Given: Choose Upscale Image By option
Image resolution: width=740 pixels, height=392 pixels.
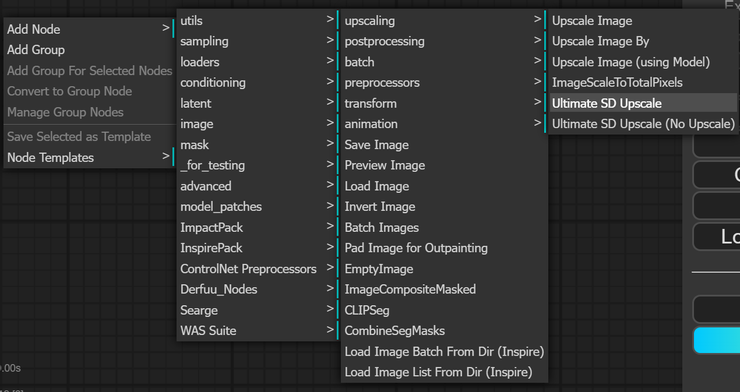Looking at the screenshot, I should point(643,41).
